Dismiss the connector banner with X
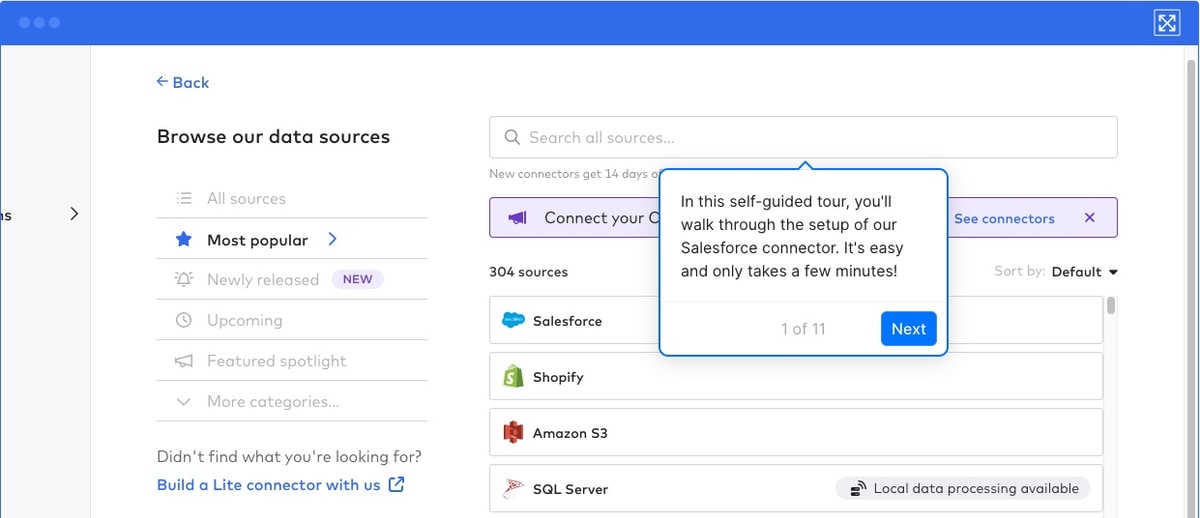 tap(1090, 217)
